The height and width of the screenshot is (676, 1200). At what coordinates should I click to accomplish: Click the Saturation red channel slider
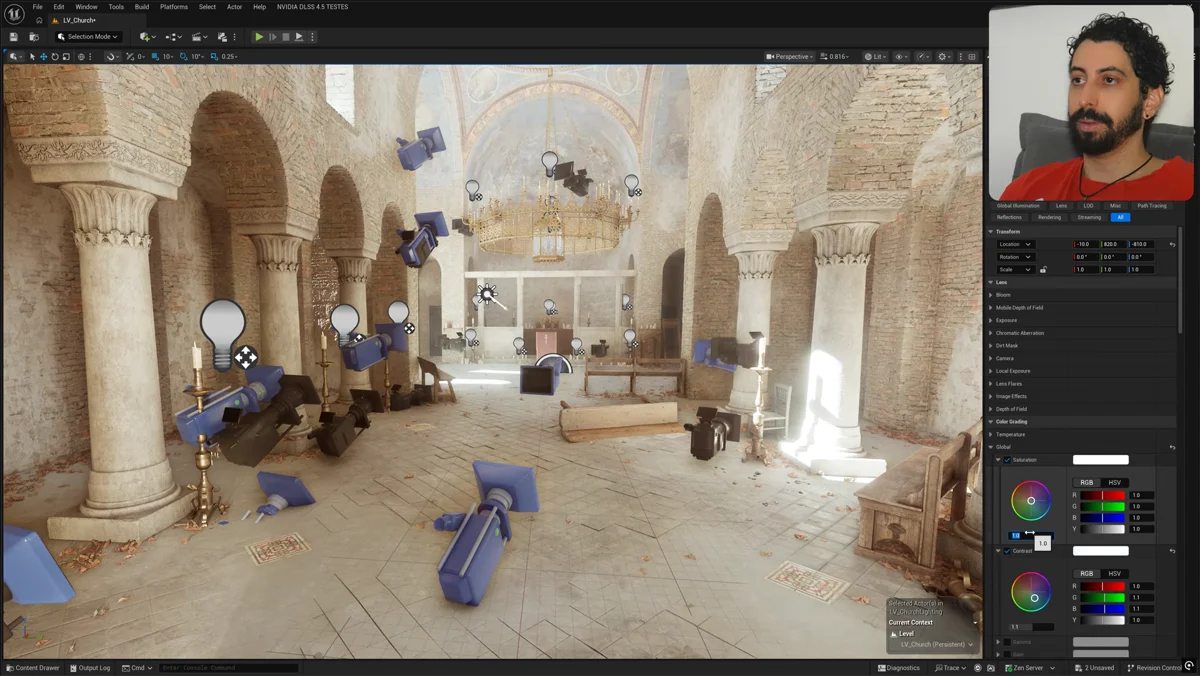click(1103, 495)
